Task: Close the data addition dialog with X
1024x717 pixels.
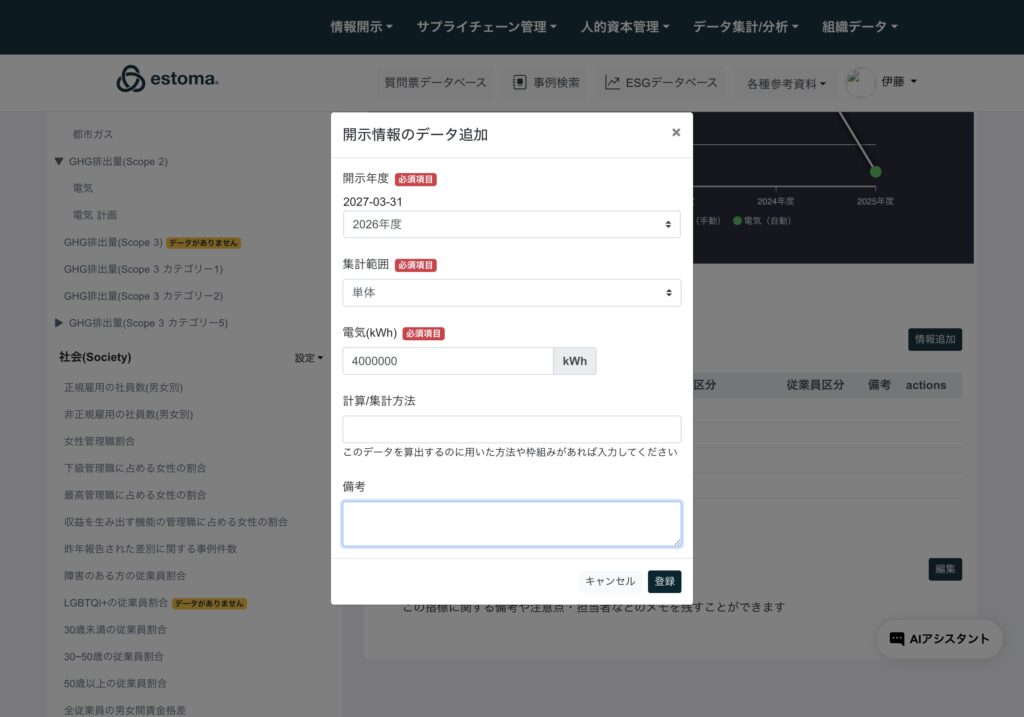Action: tap(676, 132)
